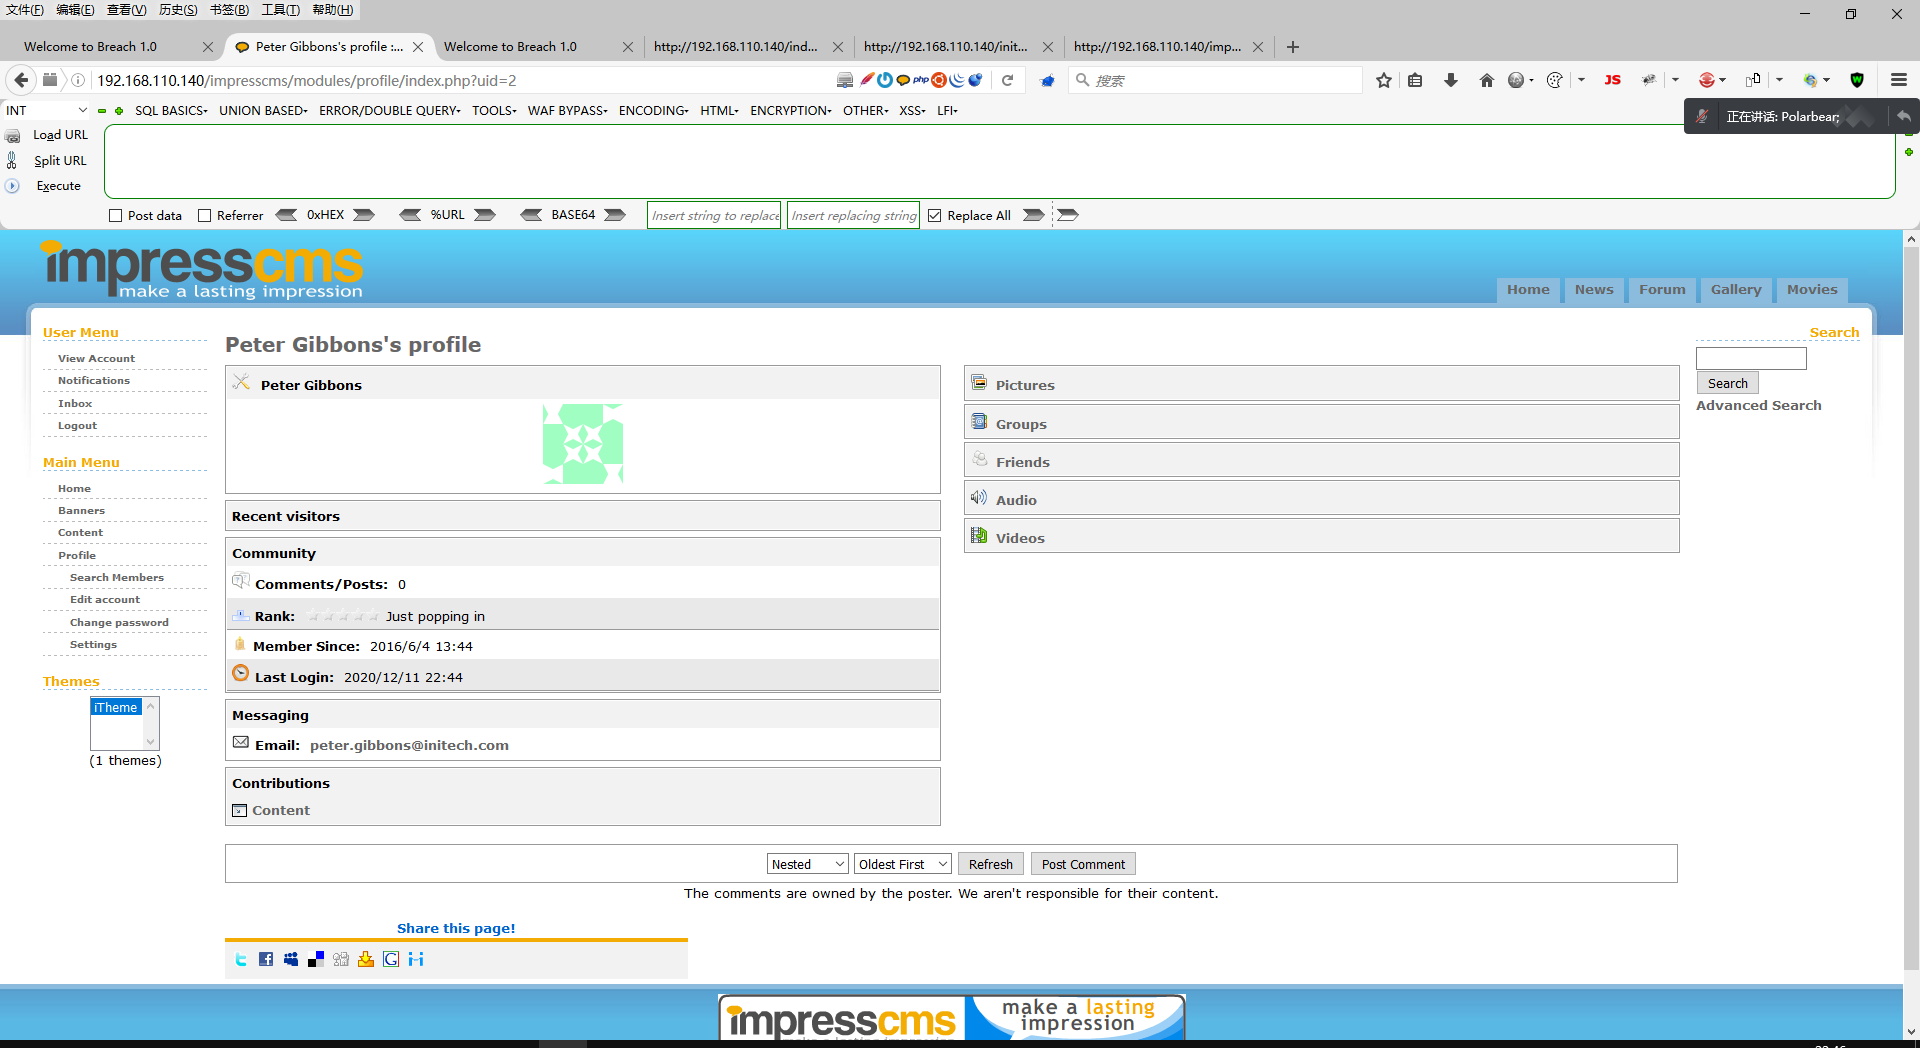Share the page via Twitter icon
Image resolution: width=1920 pixels, height=1048 pixels.
point(241,959)
